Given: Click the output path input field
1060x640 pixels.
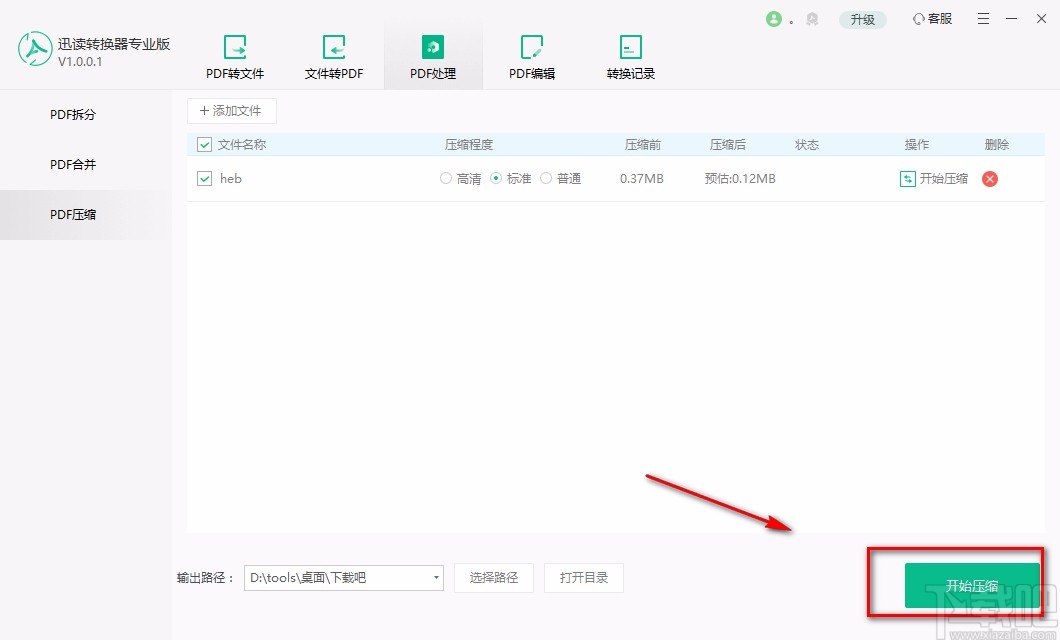Looking at the screenshot, I should click(330, 578).
